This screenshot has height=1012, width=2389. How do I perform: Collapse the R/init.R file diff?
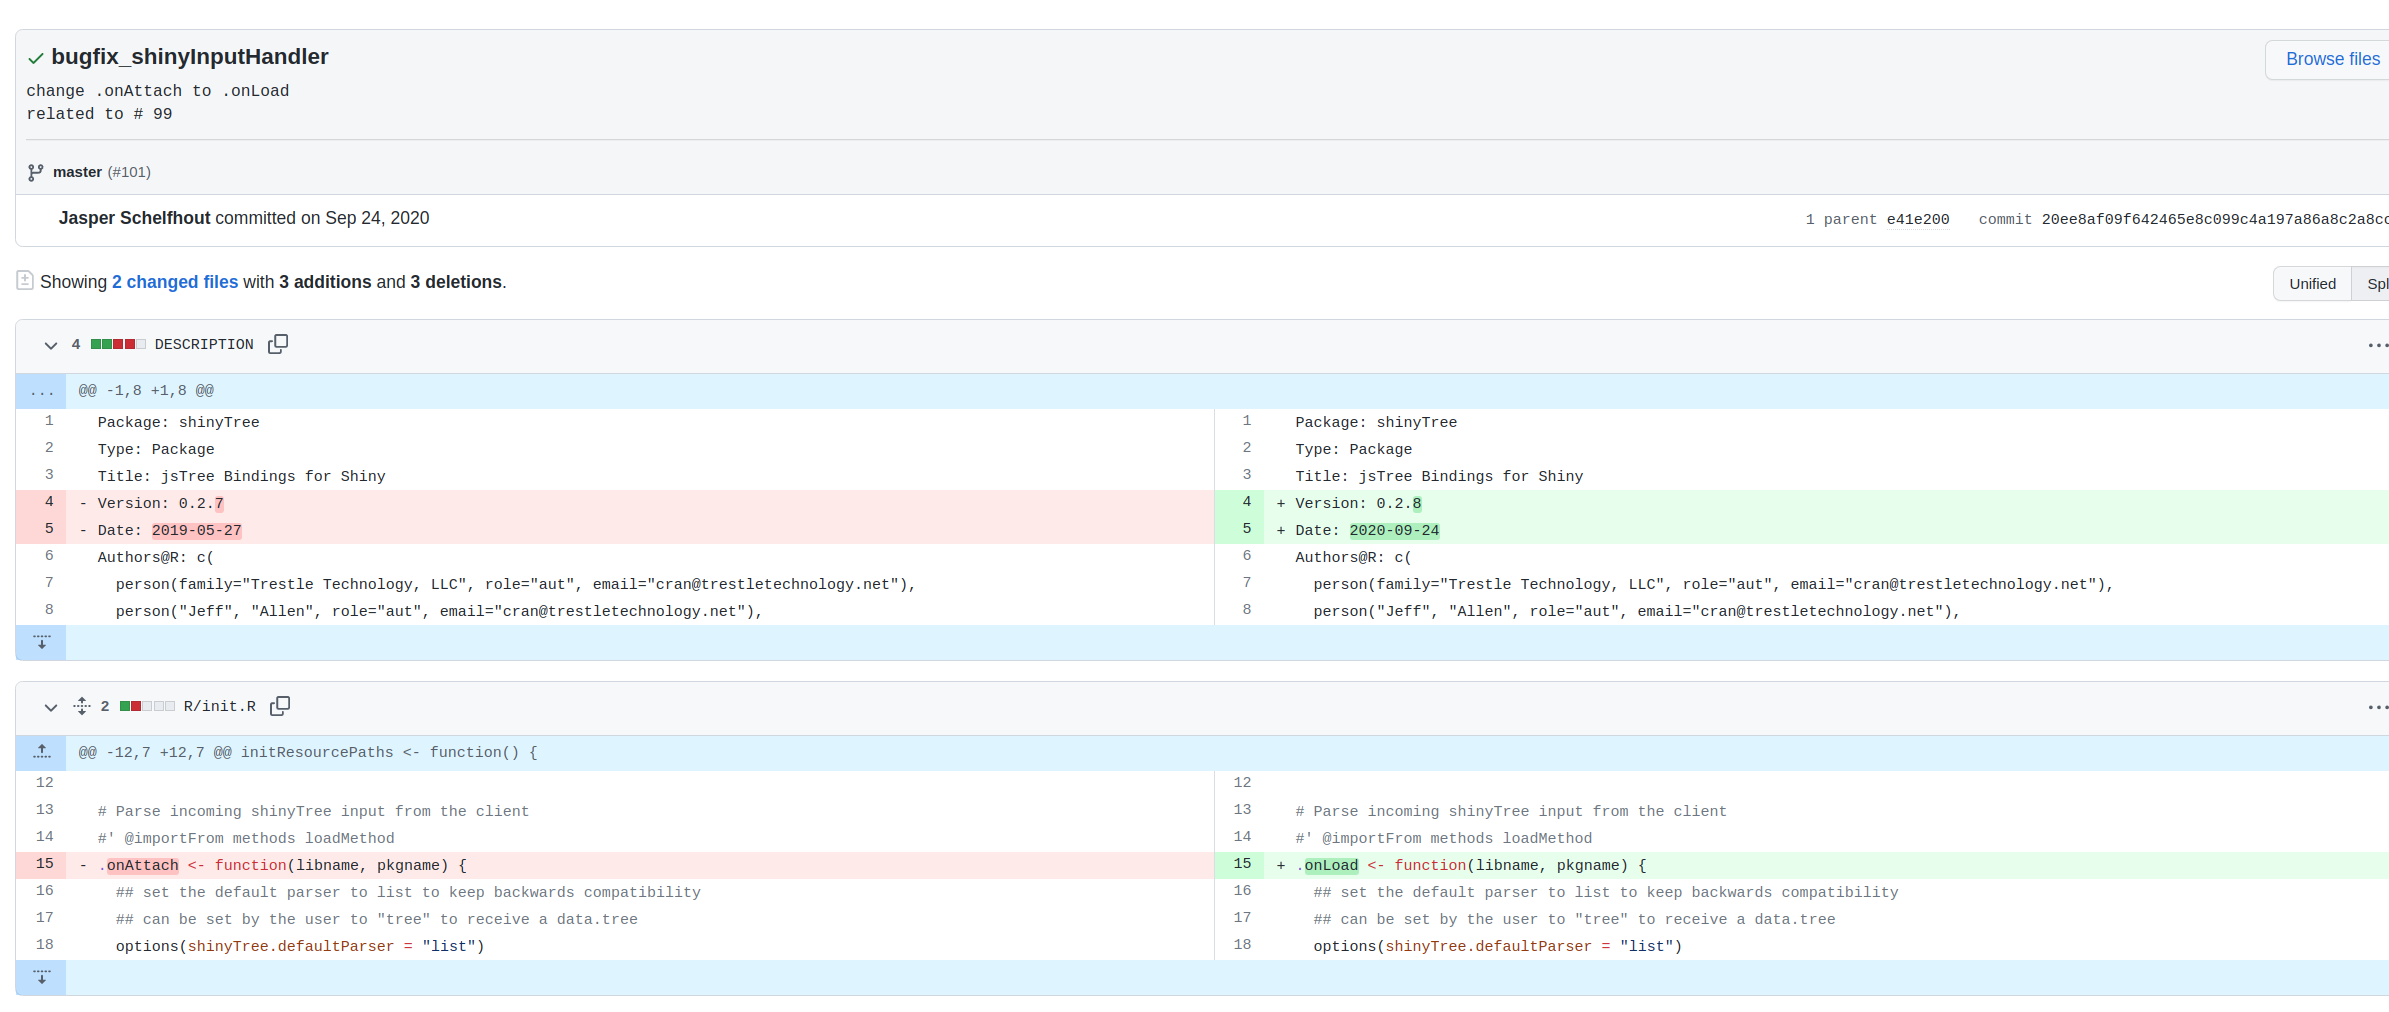click(52, 707)
